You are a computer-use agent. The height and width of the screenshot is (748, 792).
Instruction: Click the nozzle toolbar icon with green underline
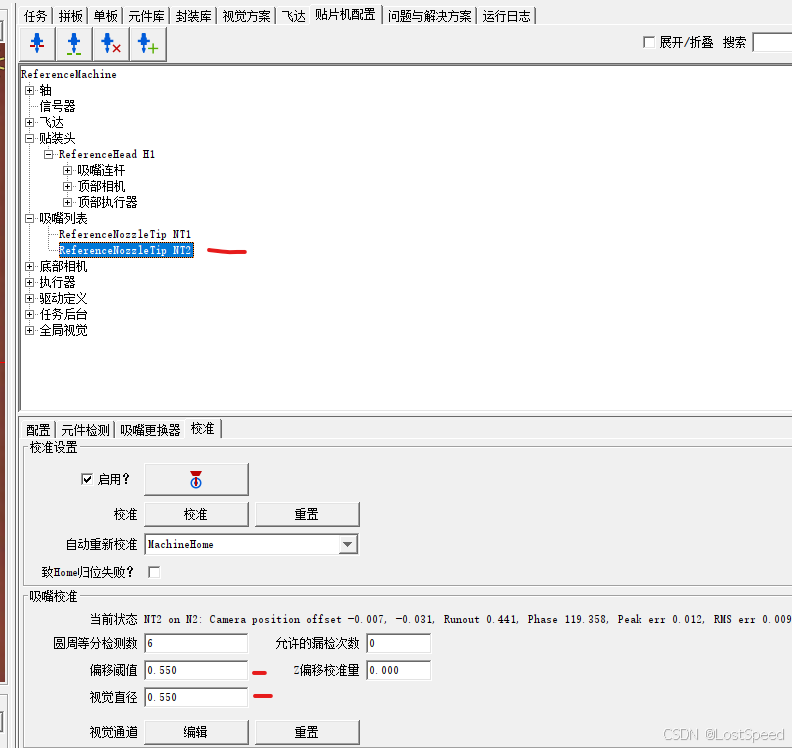(x=74, y=44)
